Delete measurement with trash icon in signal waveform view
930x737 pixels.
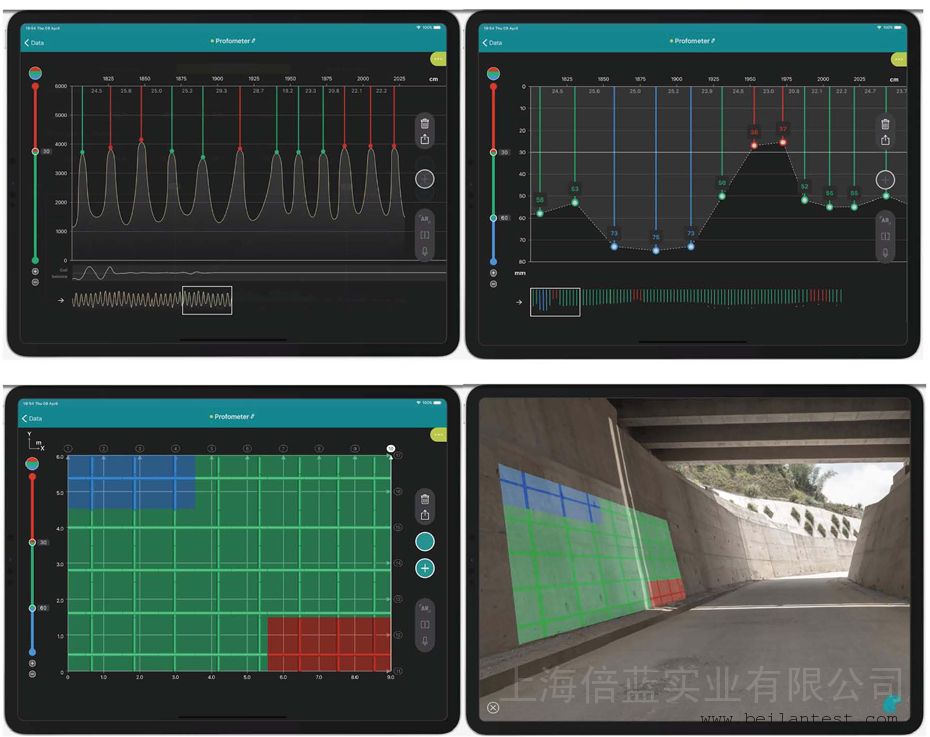click(x=425, y=124)
